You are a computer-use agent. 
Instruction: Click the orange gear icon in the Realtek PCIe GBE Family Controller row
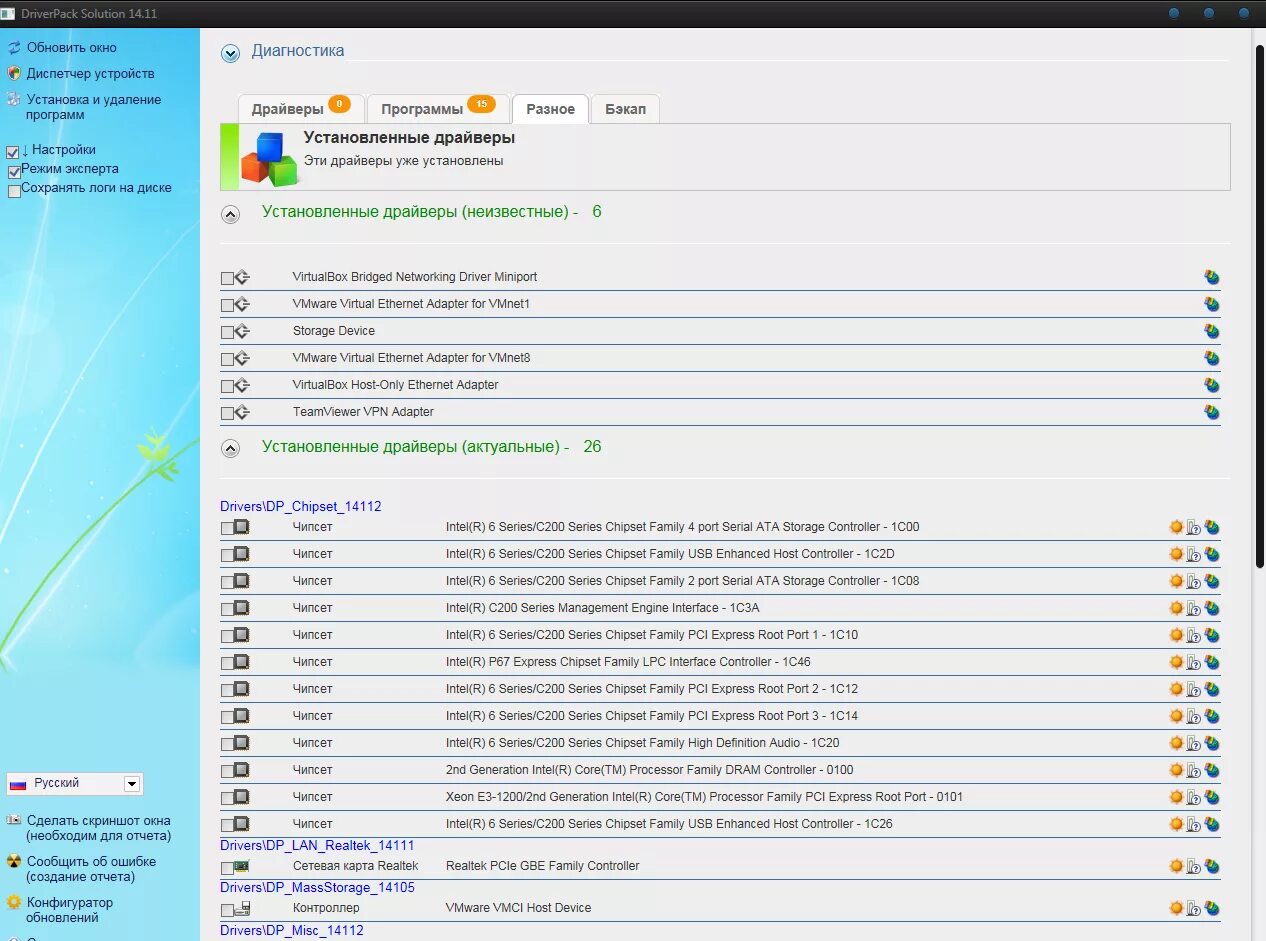(x=1176, y=866)
